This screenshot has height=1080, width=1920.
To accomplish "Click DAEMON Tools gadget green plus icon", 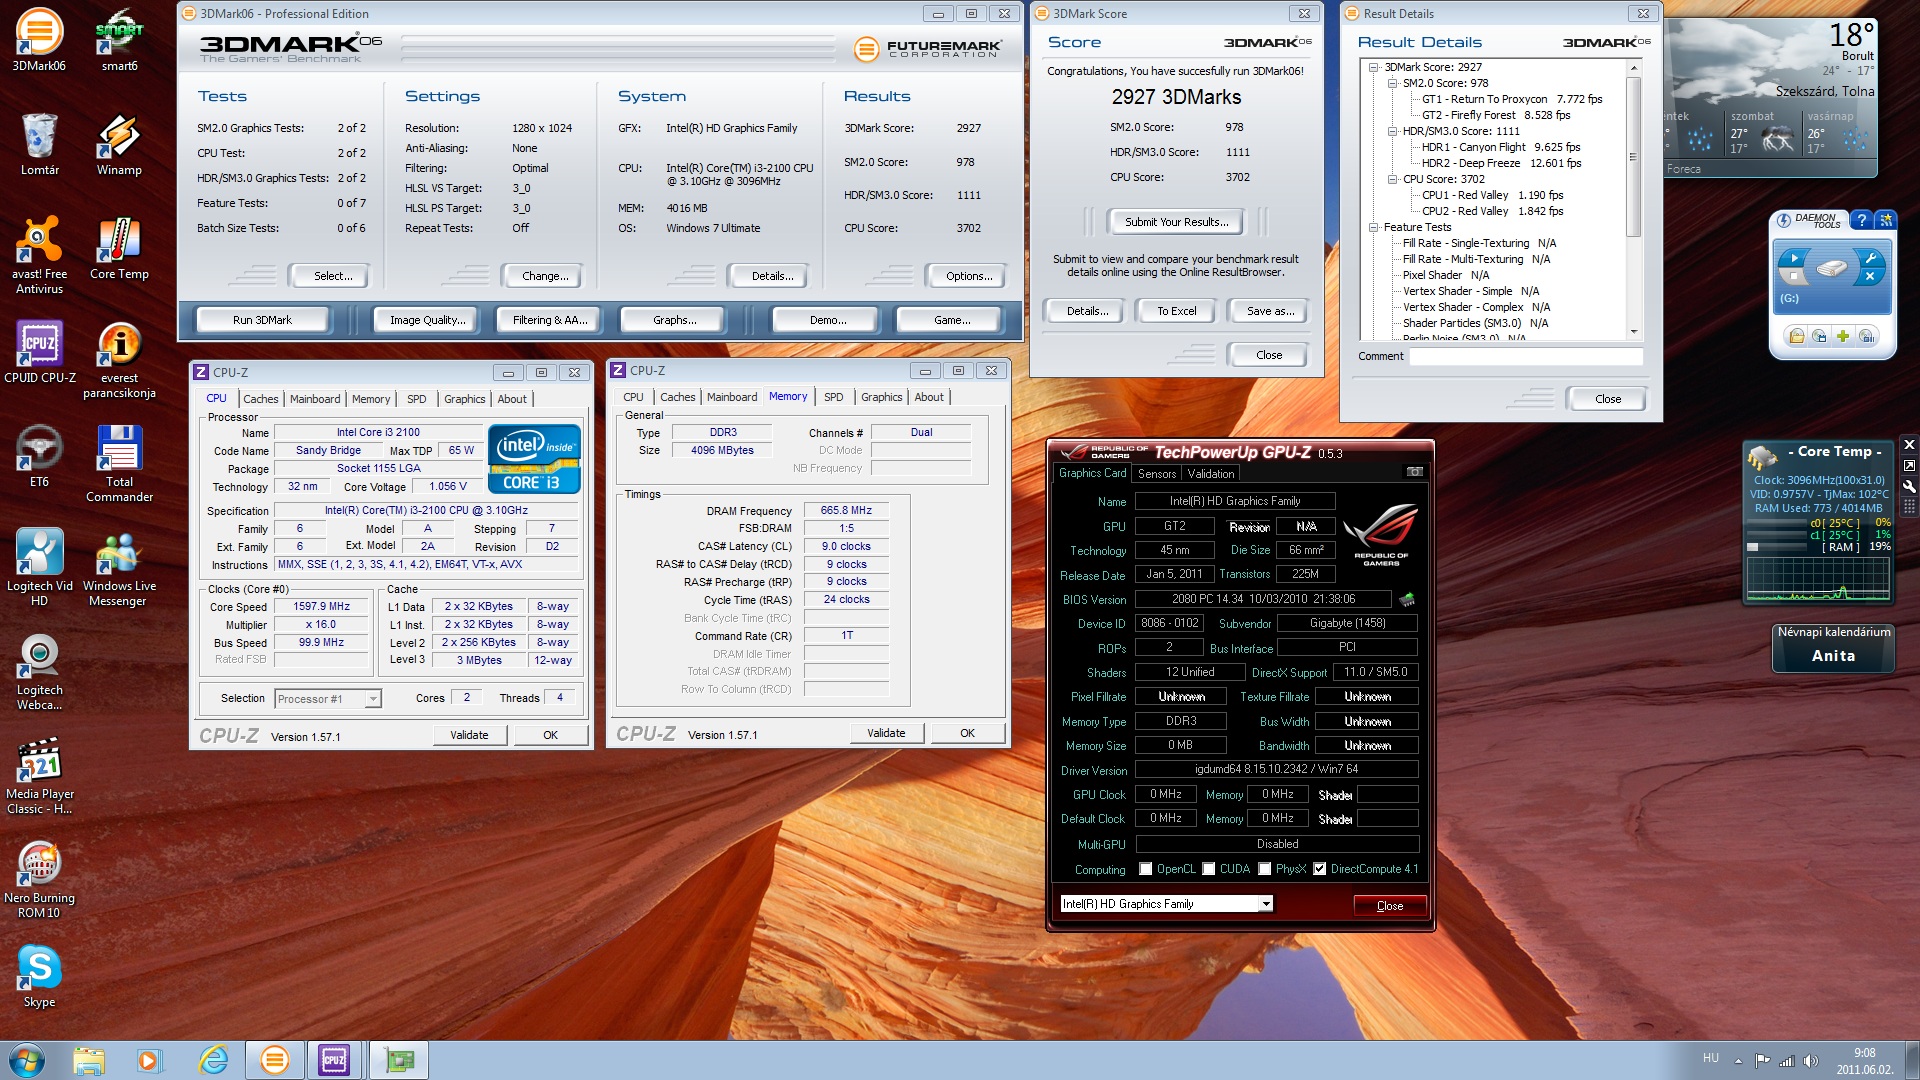I will [x=1842, y=336].
